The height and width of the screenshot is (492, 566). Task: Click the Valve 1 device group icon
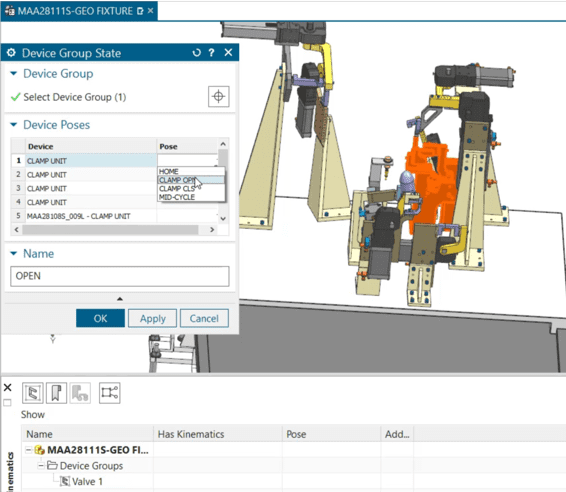coord(65,481)
